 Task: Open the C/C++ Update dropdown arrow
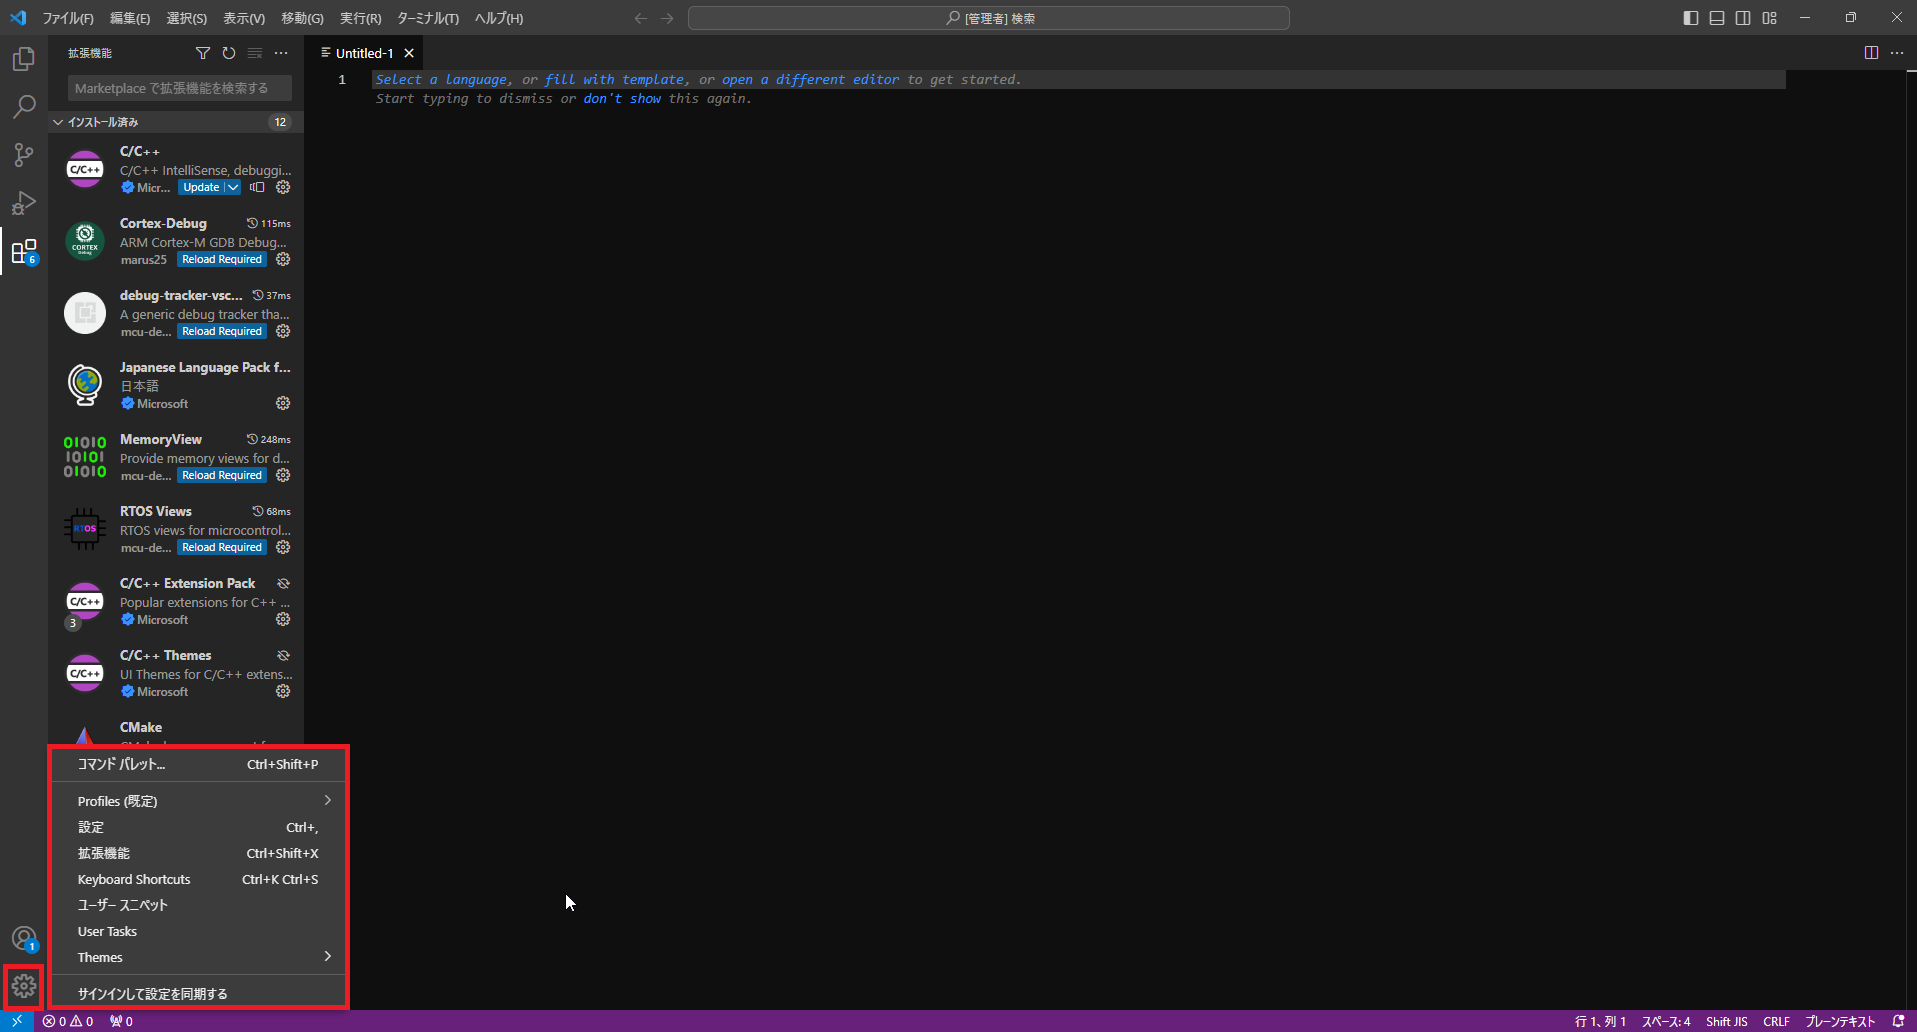233,187
